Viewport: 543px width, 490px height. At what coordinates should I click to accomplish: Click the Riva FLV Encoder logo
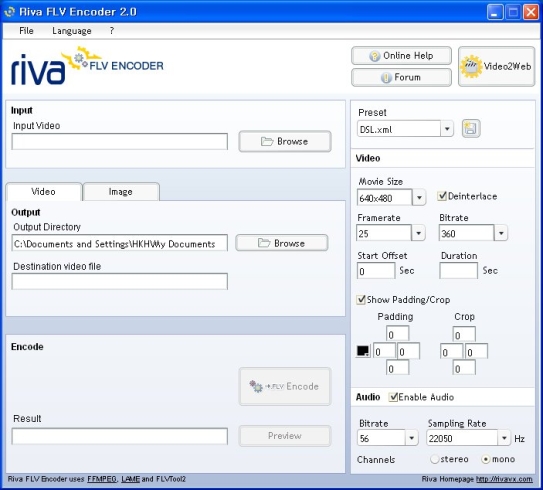point(87,66)
